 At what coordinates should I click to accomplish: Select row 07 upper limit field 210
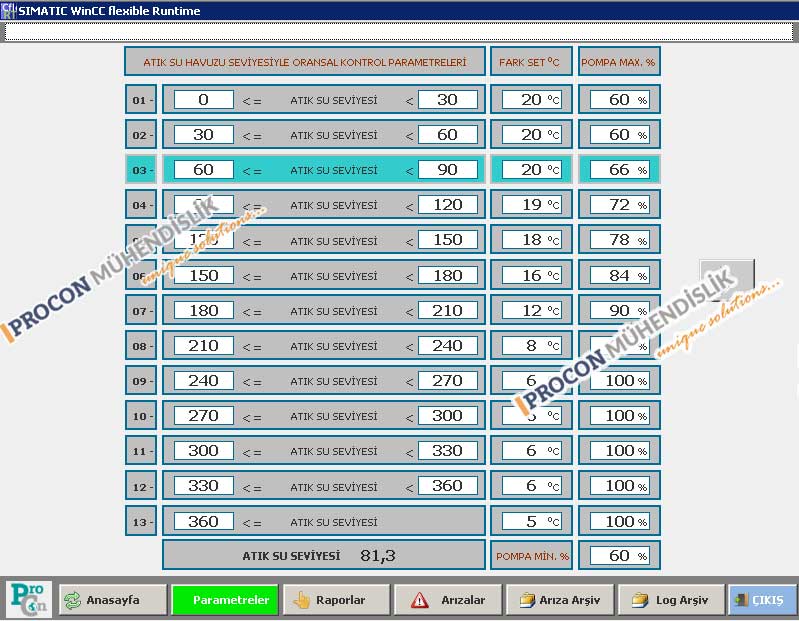click(447, 310)
